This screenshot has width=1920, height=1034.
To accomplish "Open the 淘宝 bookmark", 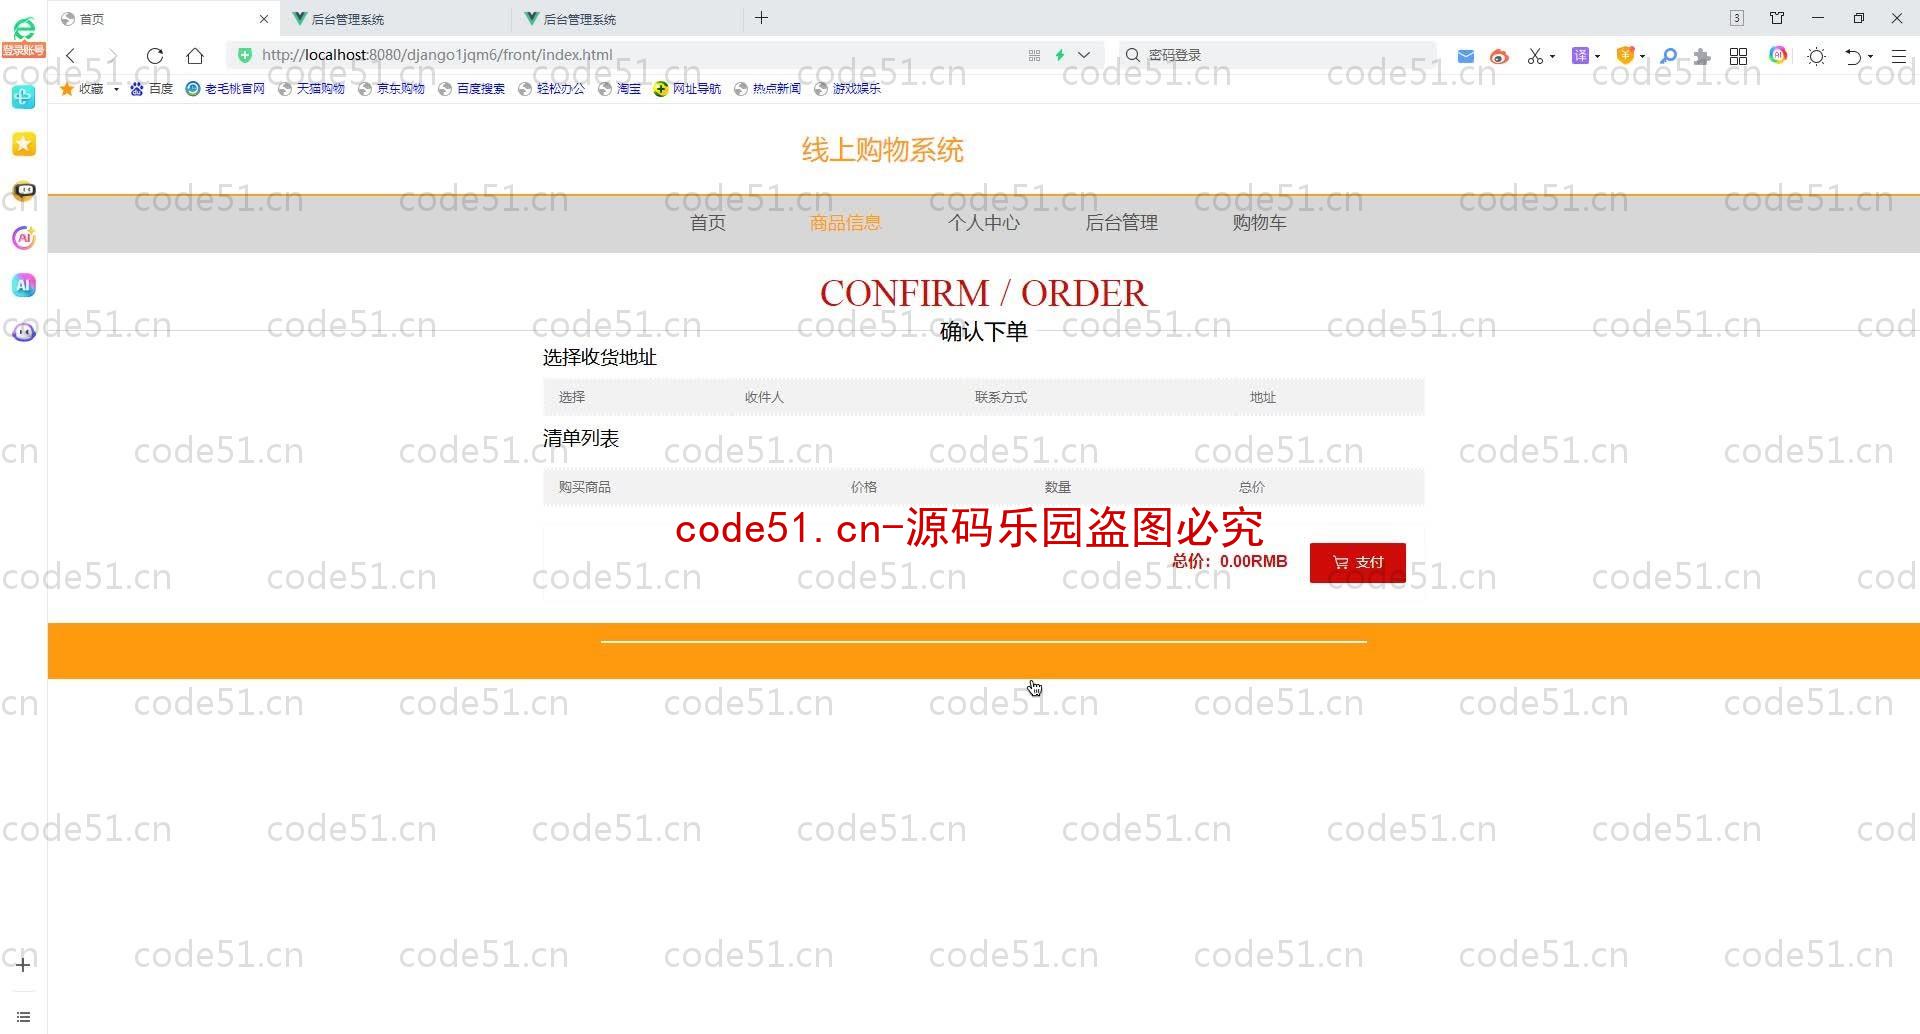I will [x=619, y=89].
